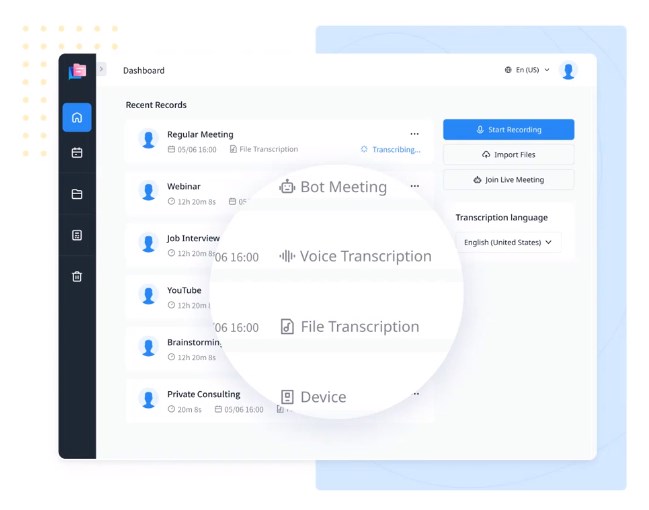Click the 05/06 16:00 date of Private Consulting
Screen dimensions: 649x510
tap(239, 409)
